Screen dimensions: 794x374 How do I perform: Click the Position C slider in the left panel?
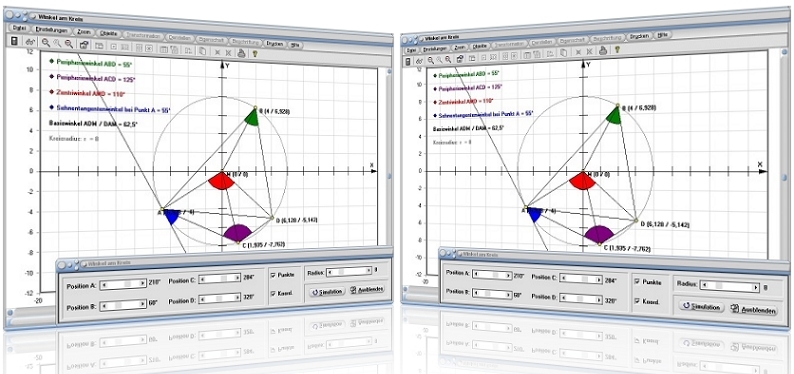pos(219,278)
